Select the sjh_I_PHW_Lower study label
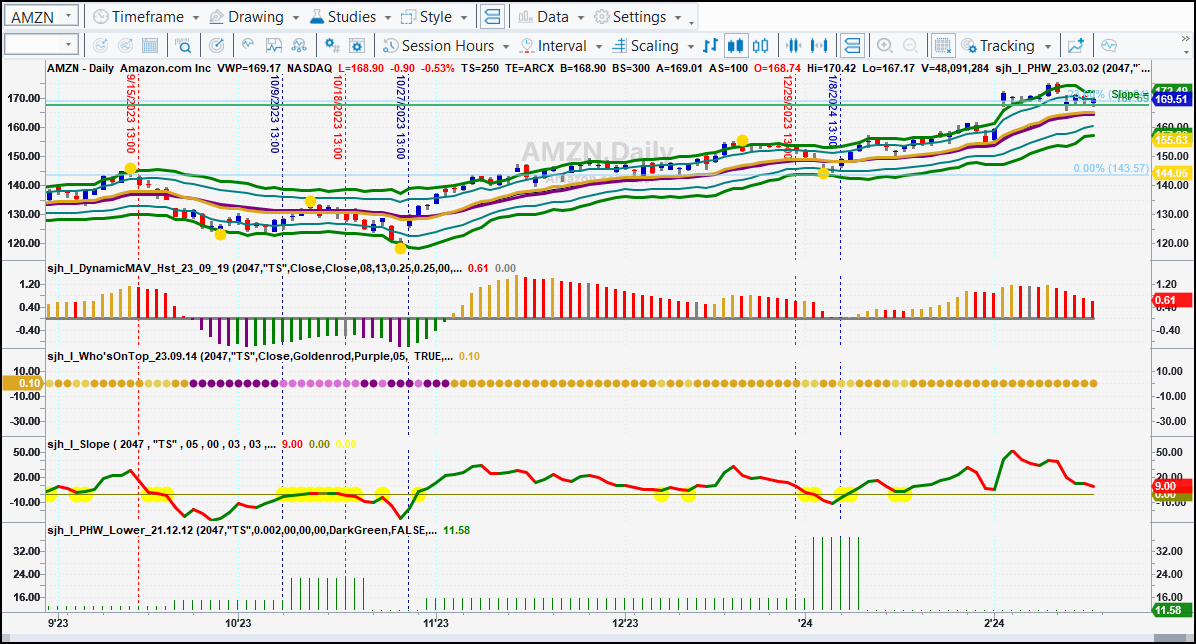Screen dimensions: 1196x644 (x=243, y=530)
